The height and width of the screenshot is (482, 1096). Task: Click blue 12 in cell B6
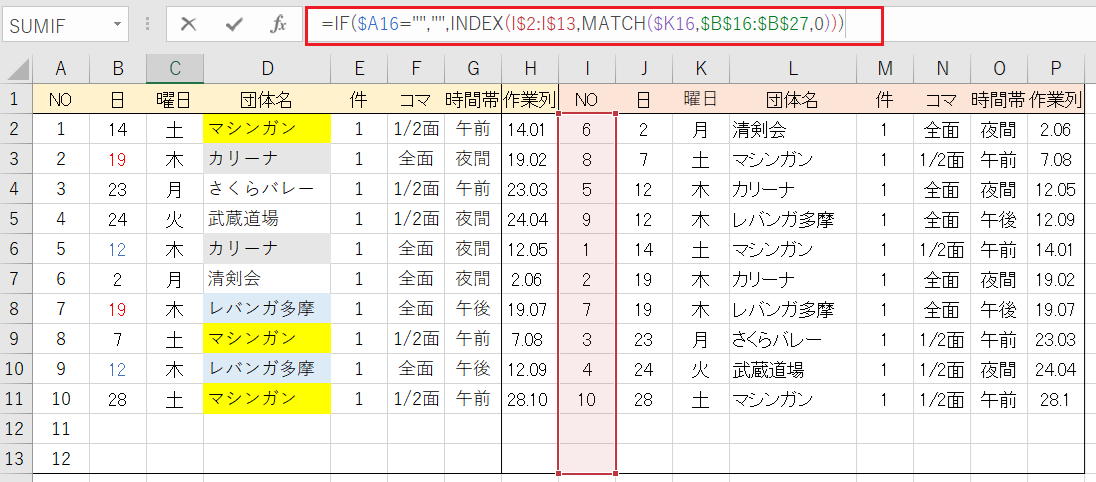[117, 249]
